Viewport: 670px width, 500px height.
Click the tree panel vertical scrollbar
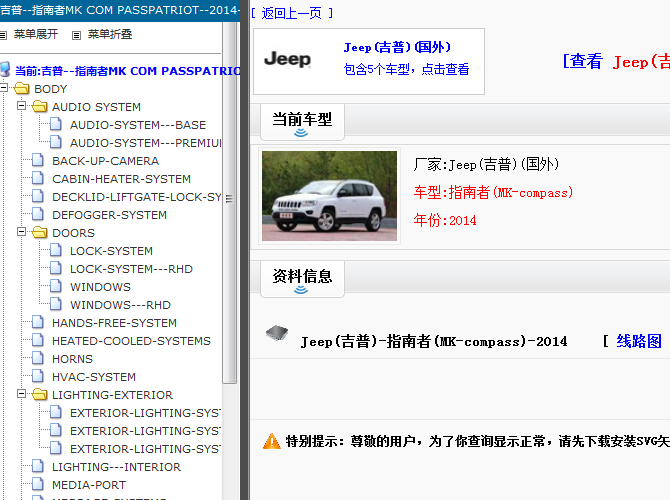229,203
